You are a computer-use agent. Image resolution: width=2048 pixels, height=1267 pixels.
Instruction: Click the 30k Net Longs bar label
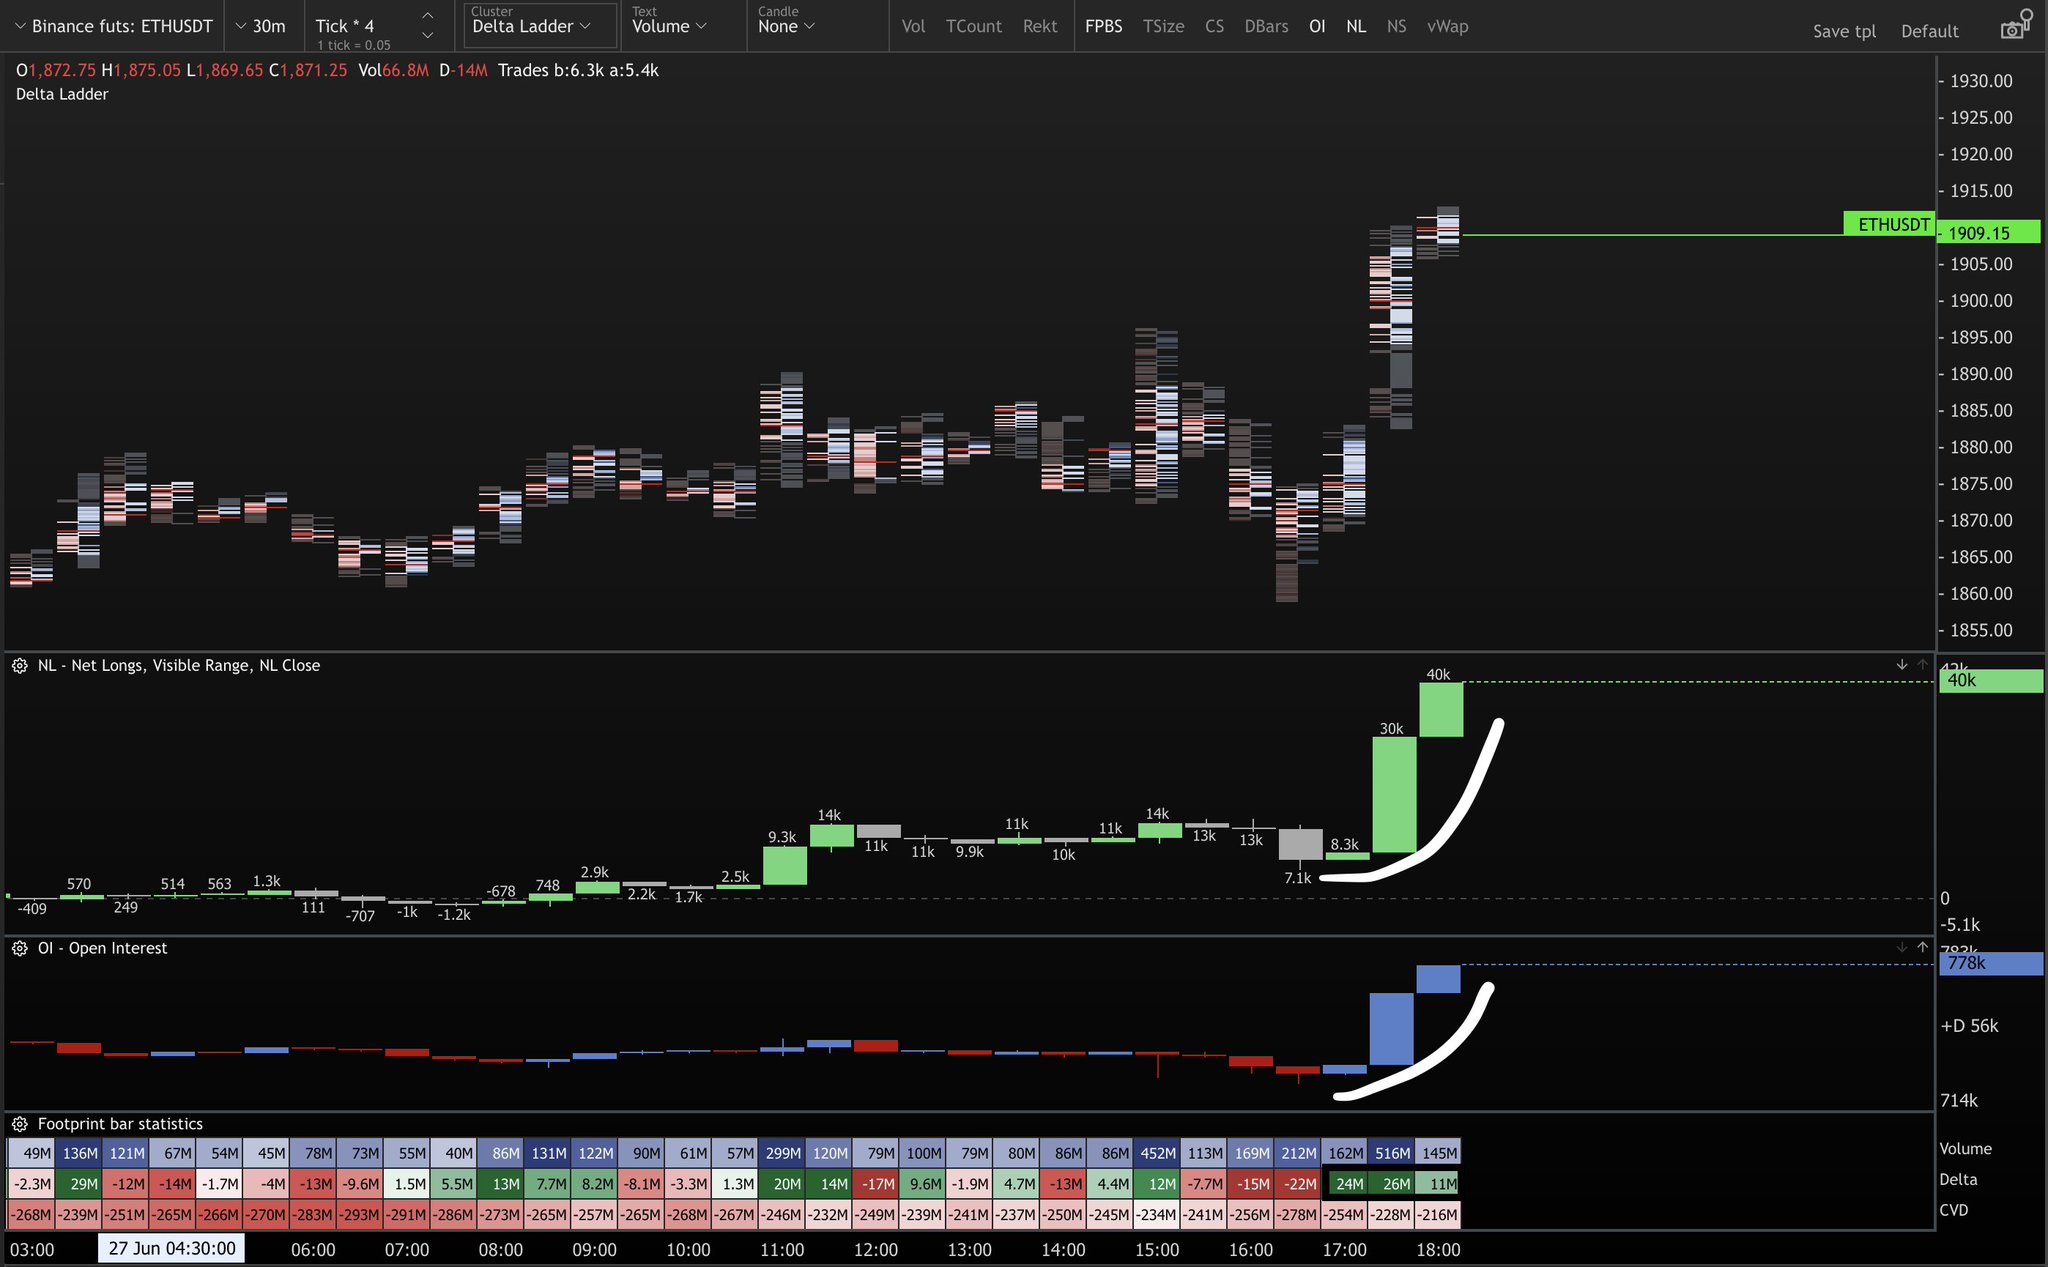[x=1391, y=728]
